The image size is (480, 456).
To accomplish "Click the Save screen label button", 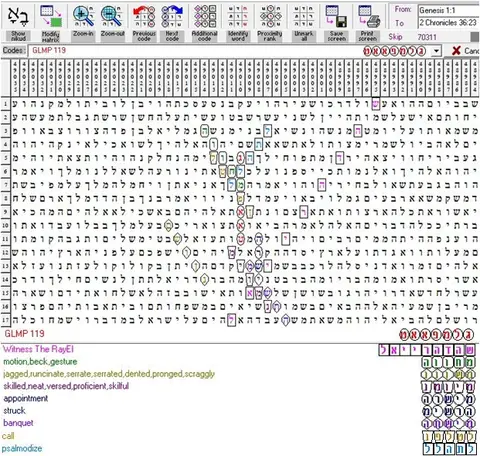I will 336,36.
